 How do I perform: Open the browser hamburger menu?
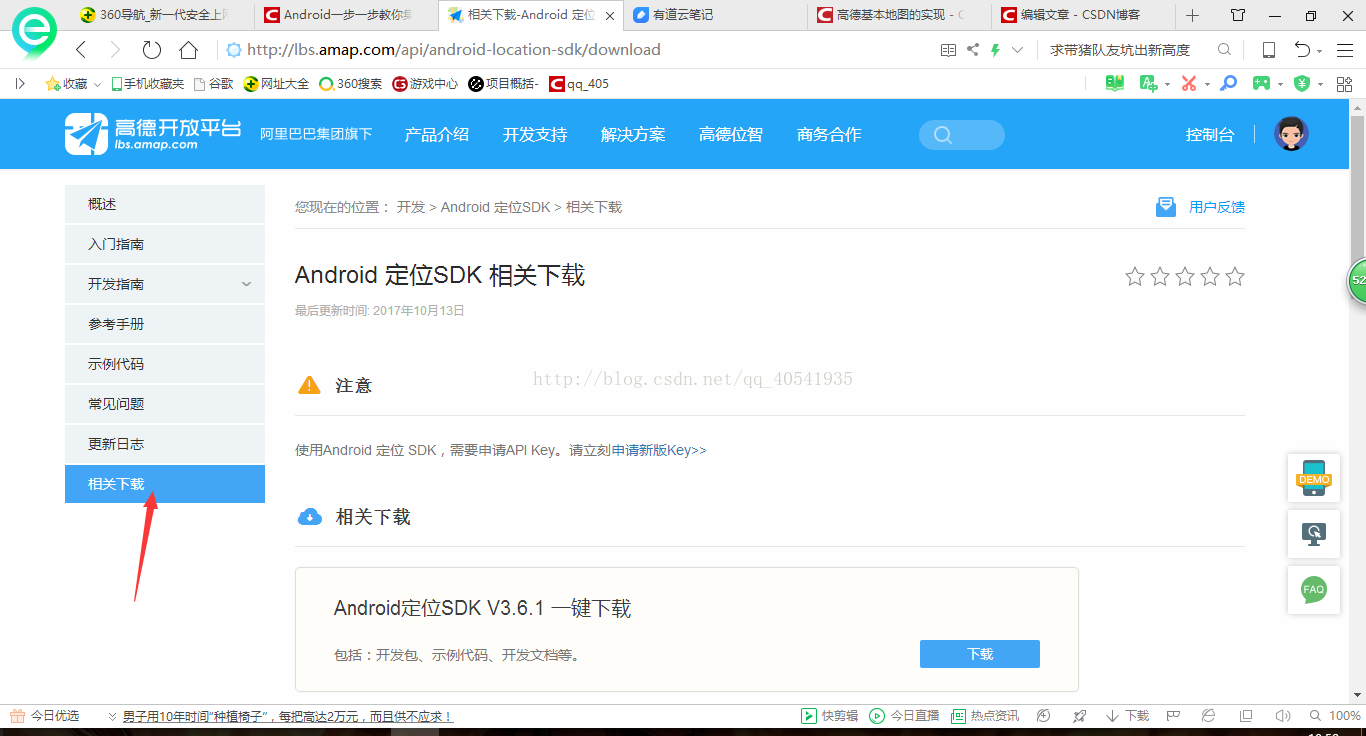tap(1344, 50)
